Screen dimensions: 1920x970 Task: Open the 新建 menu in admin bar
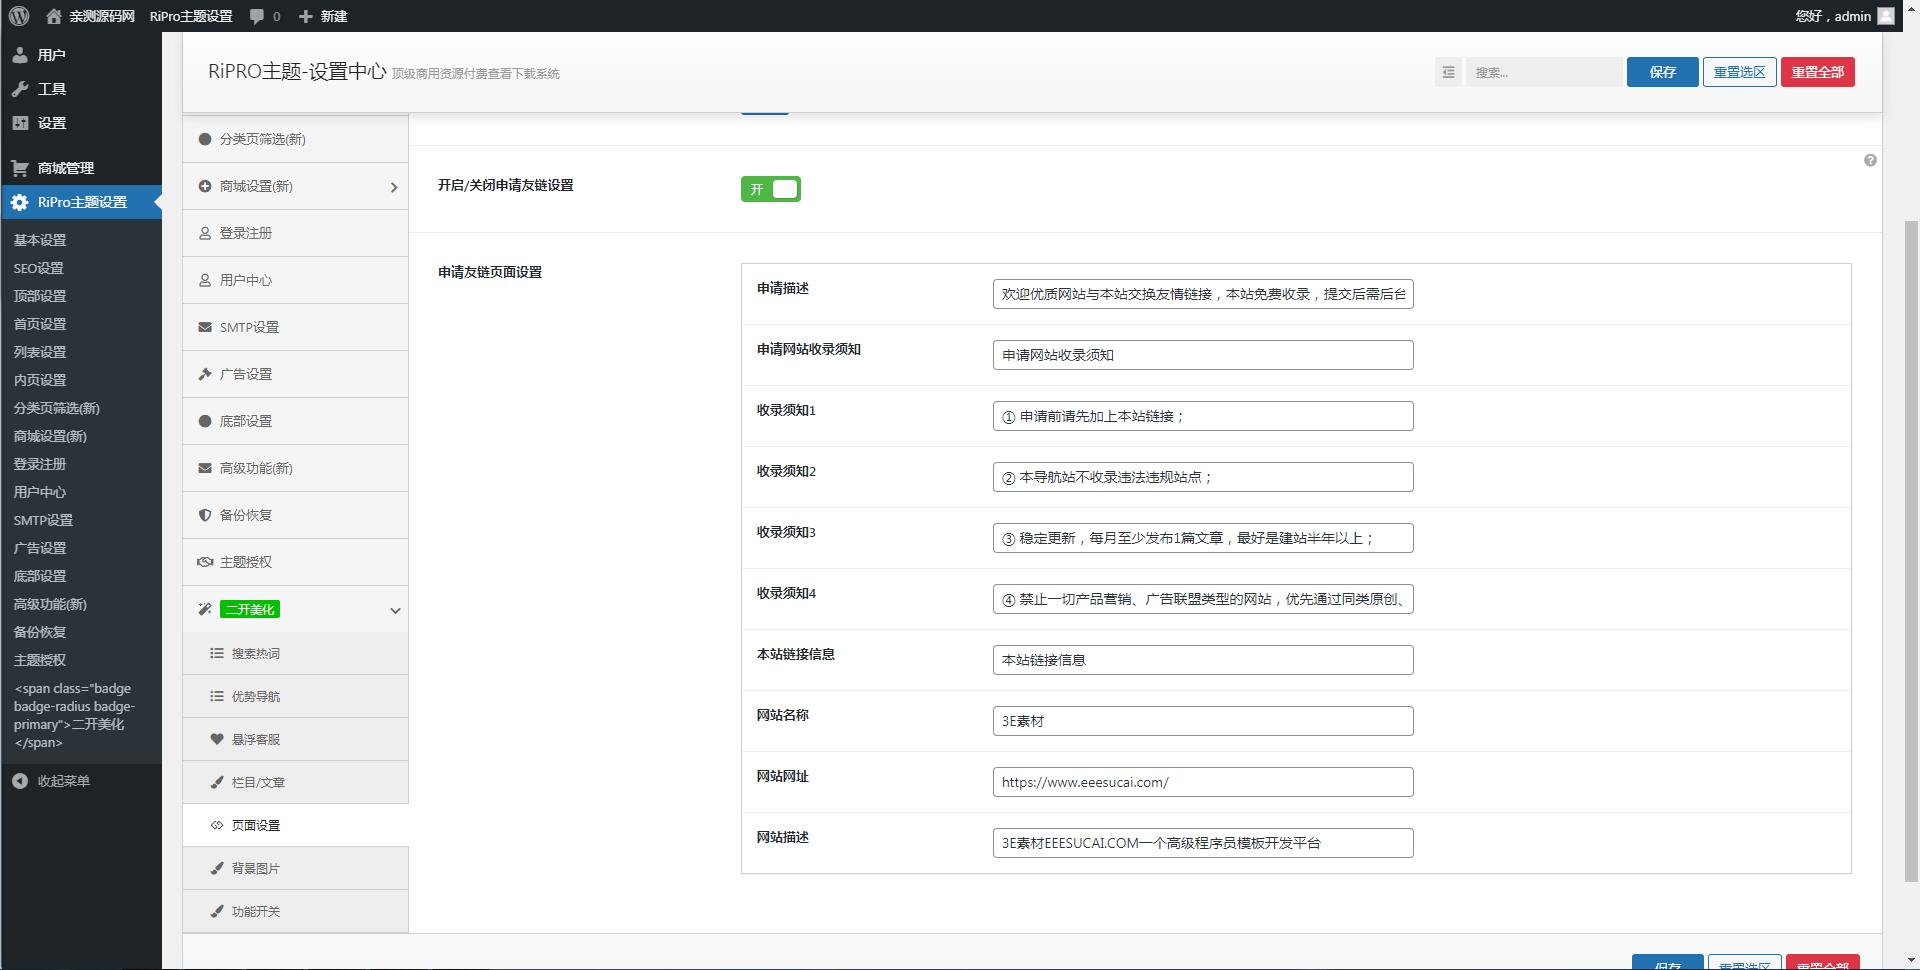325,16
